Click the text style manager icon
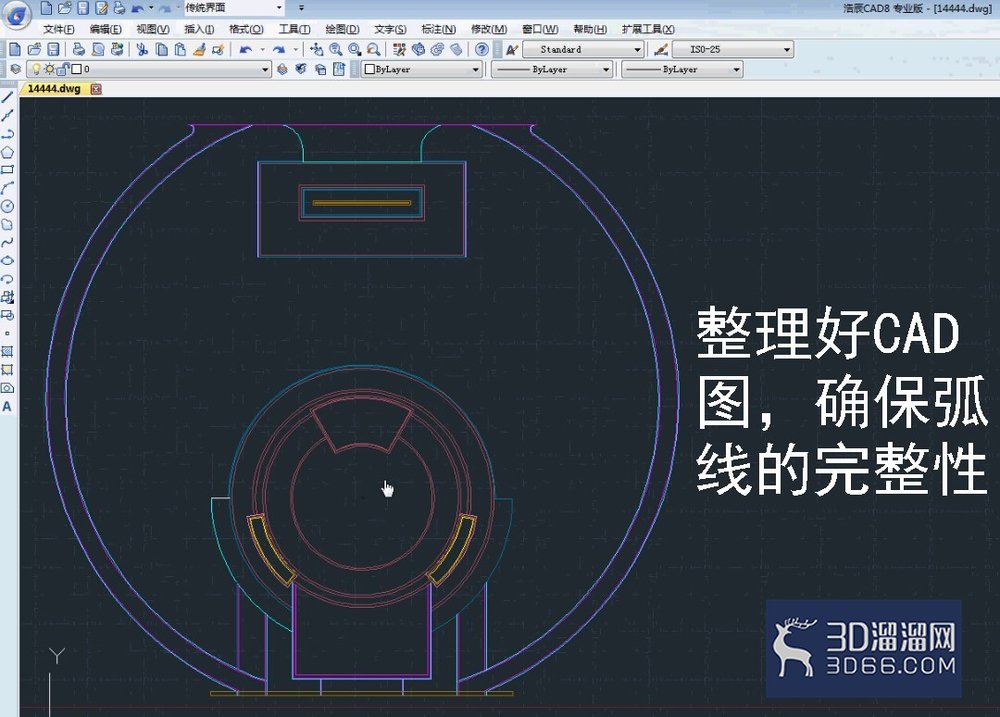This screenshot has width=1000, height=717. 511,49
